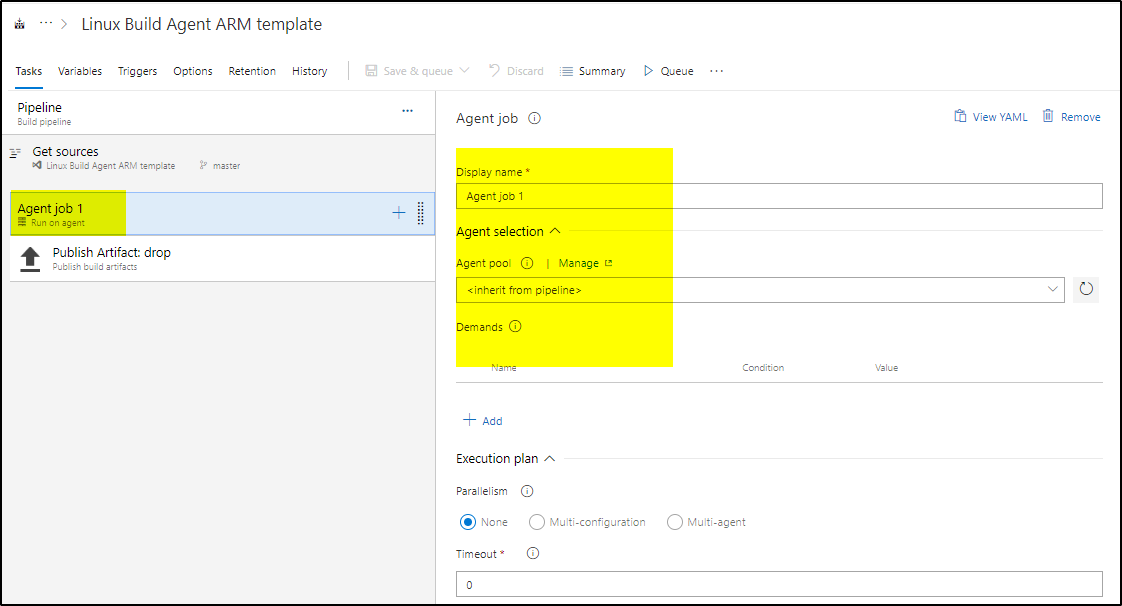Open the Agent pool dropdown
1122x606 pixels.
click(760, 290)
